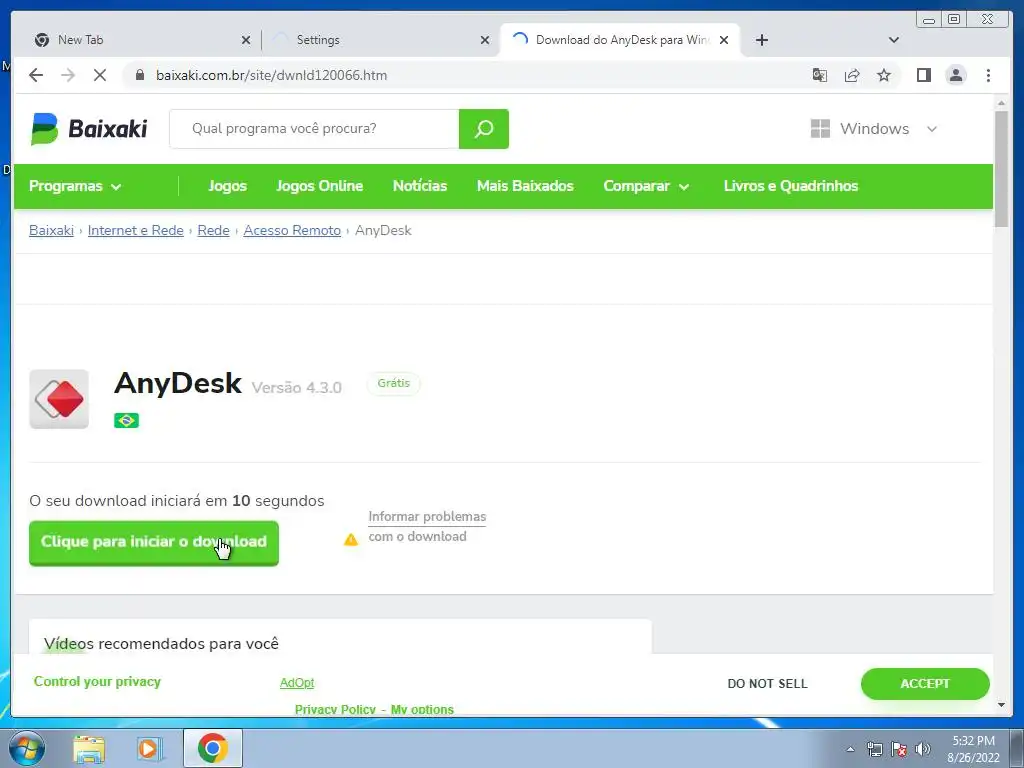Click the AnyDesk app icon
The image size is (1024, 768).
click(x=59, y=399)
